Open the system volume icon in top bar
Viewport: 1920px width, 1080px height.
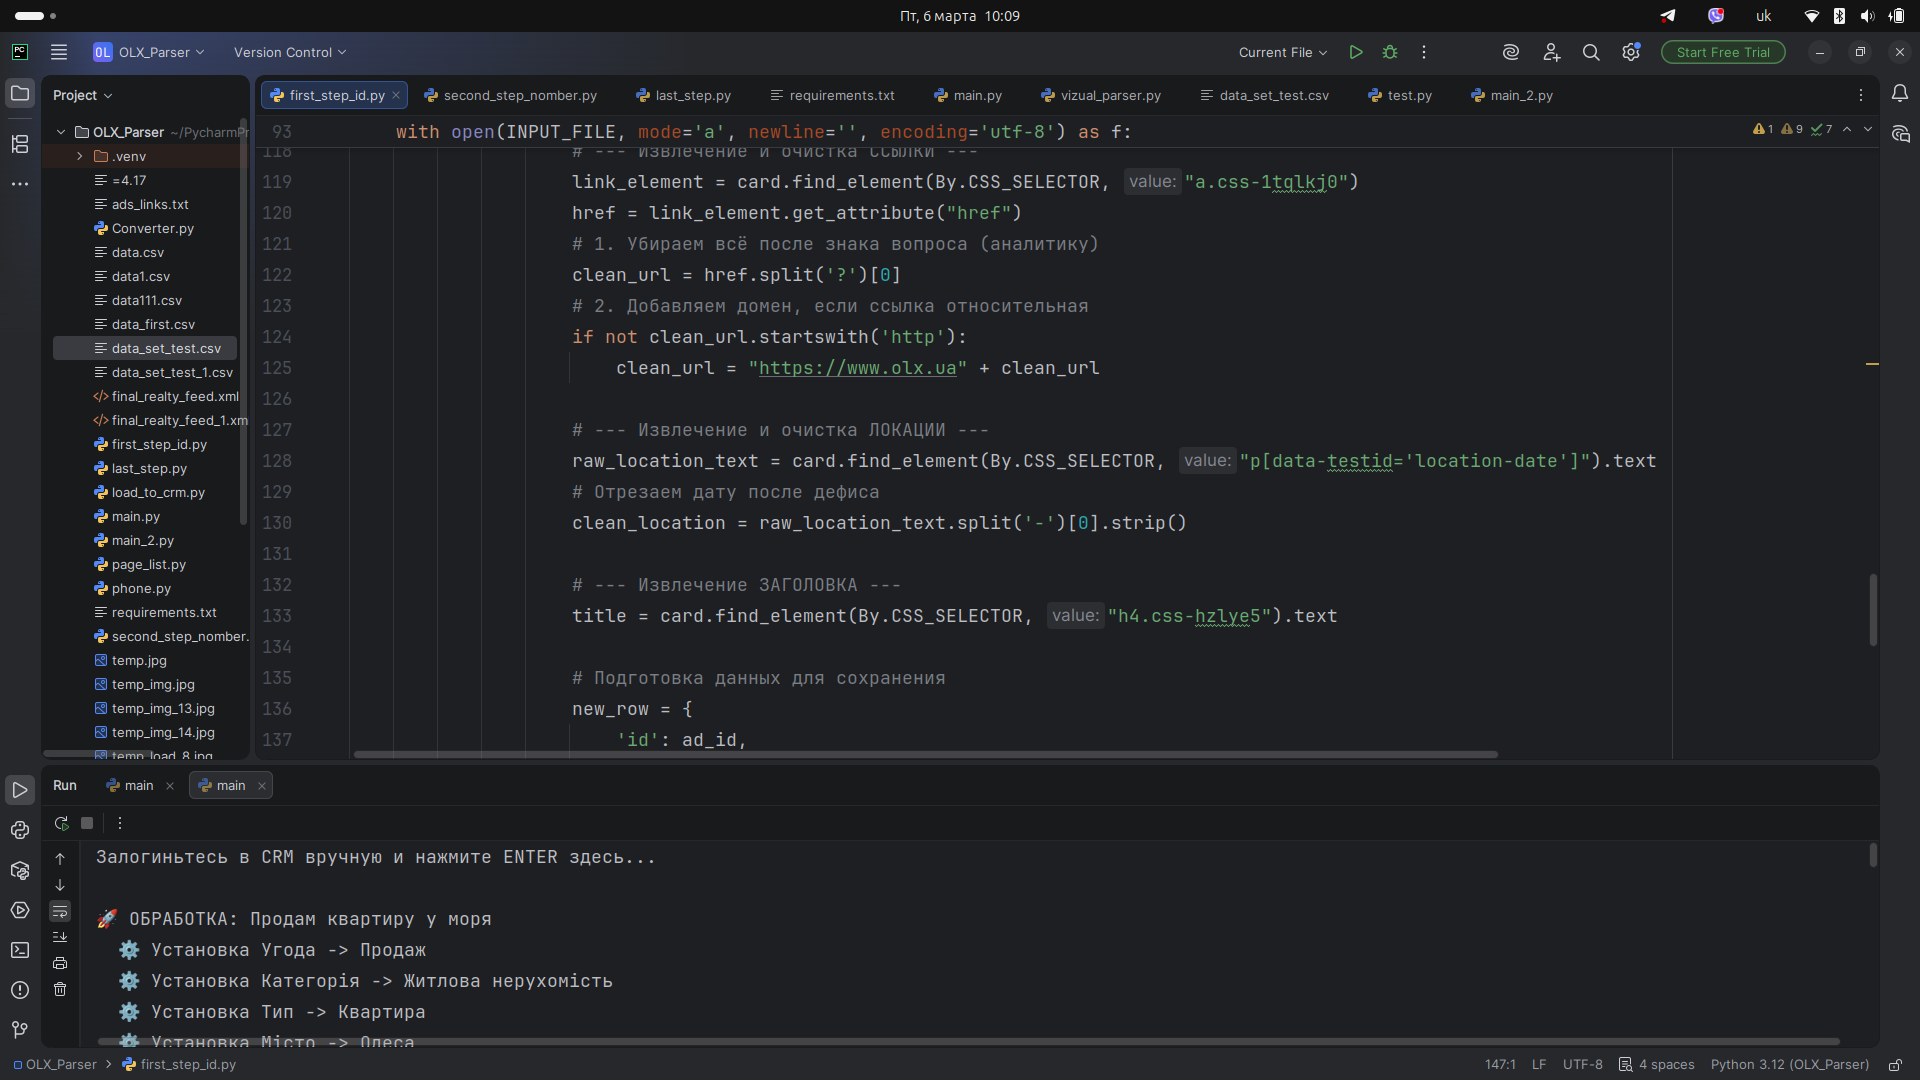[x=1867, y=16]
